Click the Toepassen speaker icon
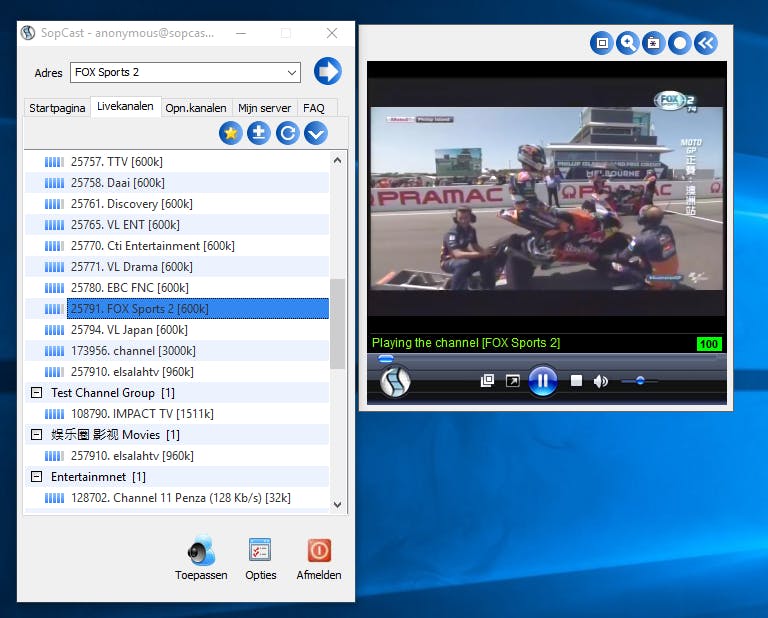 pos(201,550)
